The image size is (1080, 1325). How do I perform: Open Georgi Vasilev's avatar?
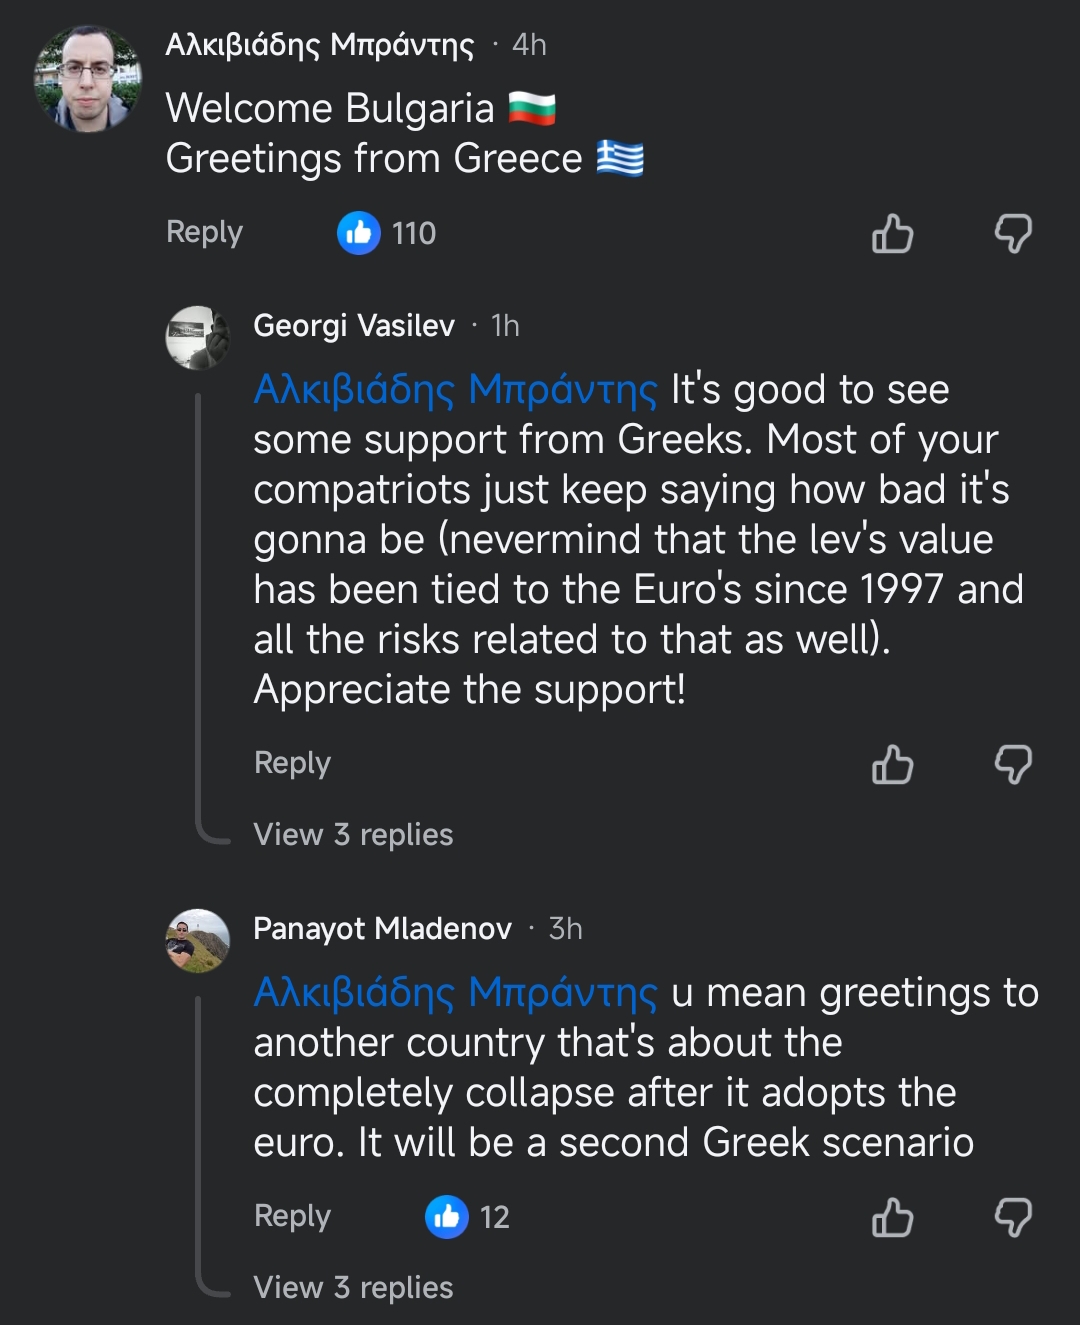click(x=197, y=337)
